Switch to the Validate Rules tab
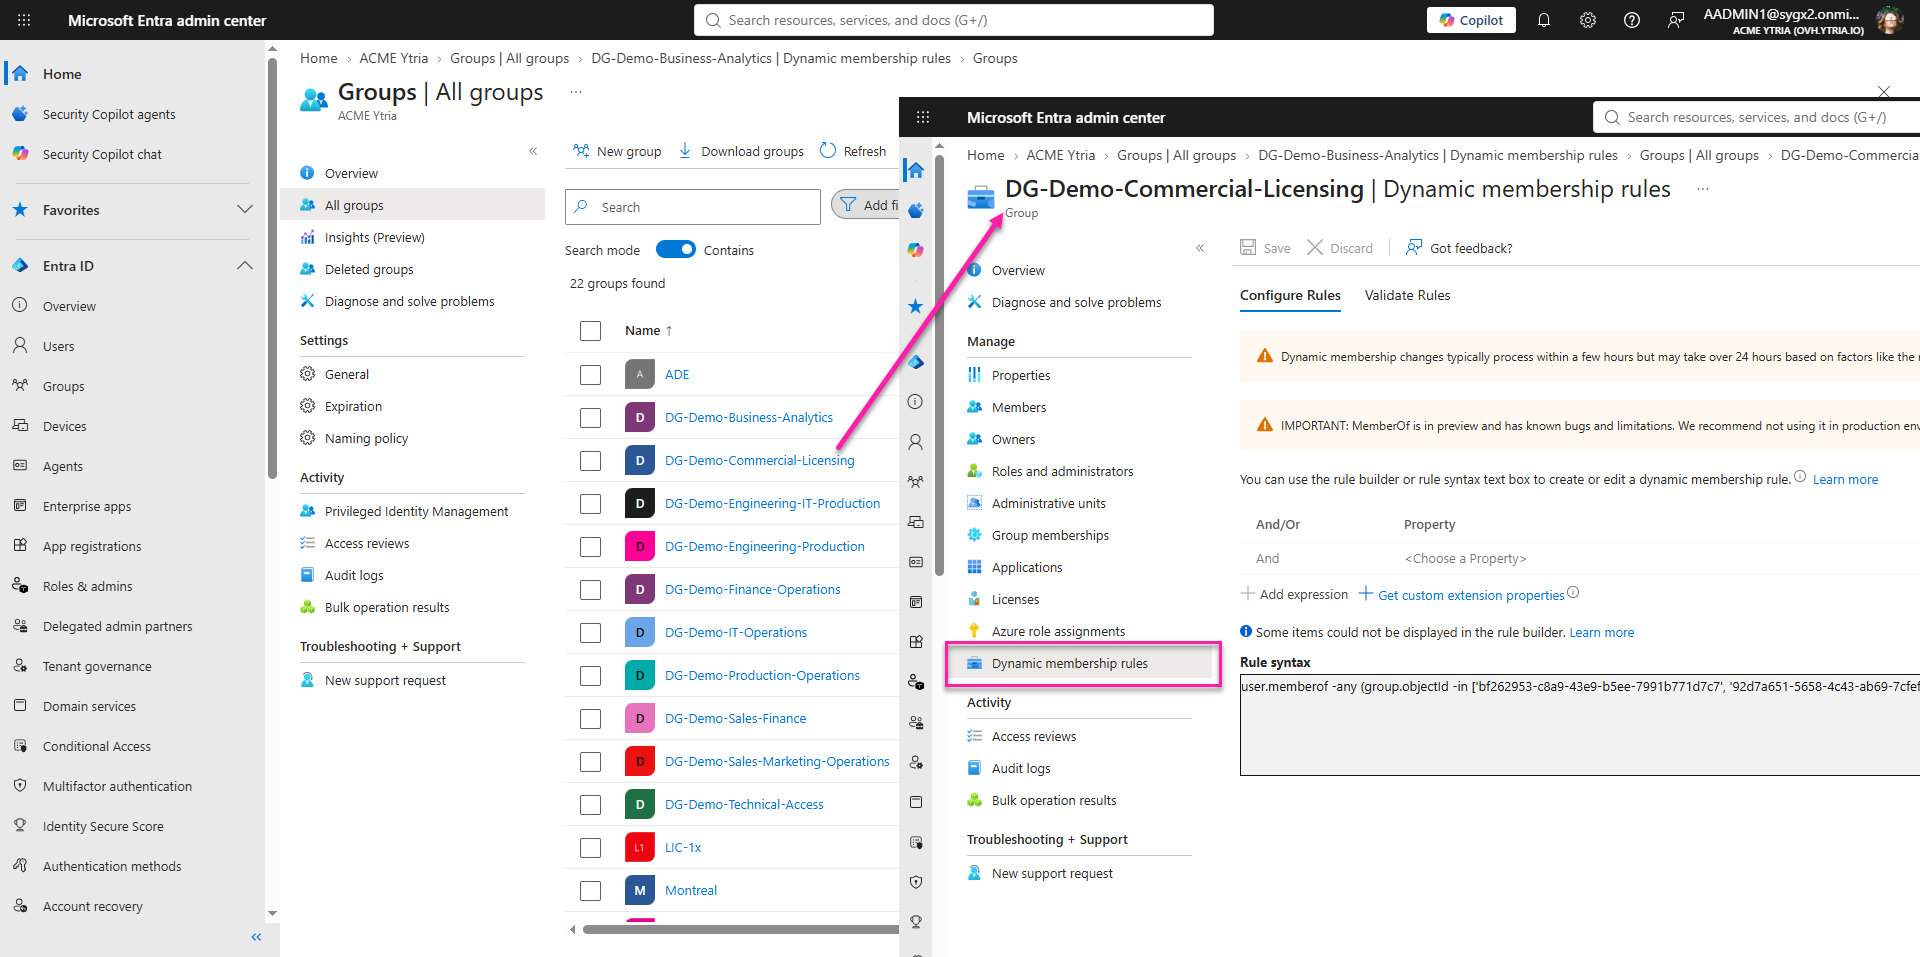This screenshot has height=957, width=1920. pyautogui.click(x=1407, y=295)
